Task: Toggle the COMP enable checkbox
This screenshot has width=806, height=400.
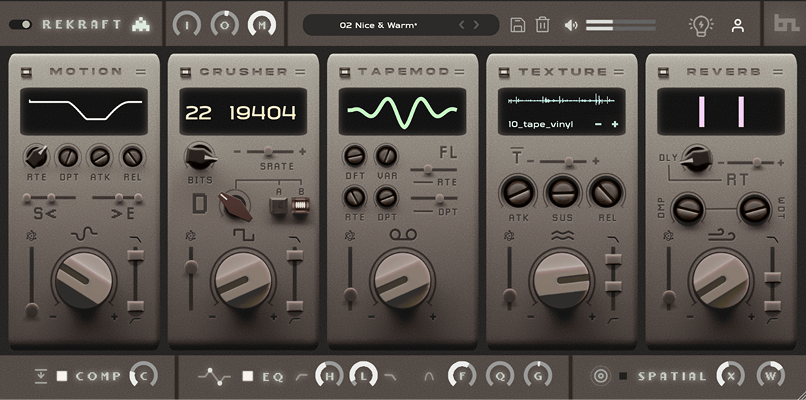Action: click(62, 376)
